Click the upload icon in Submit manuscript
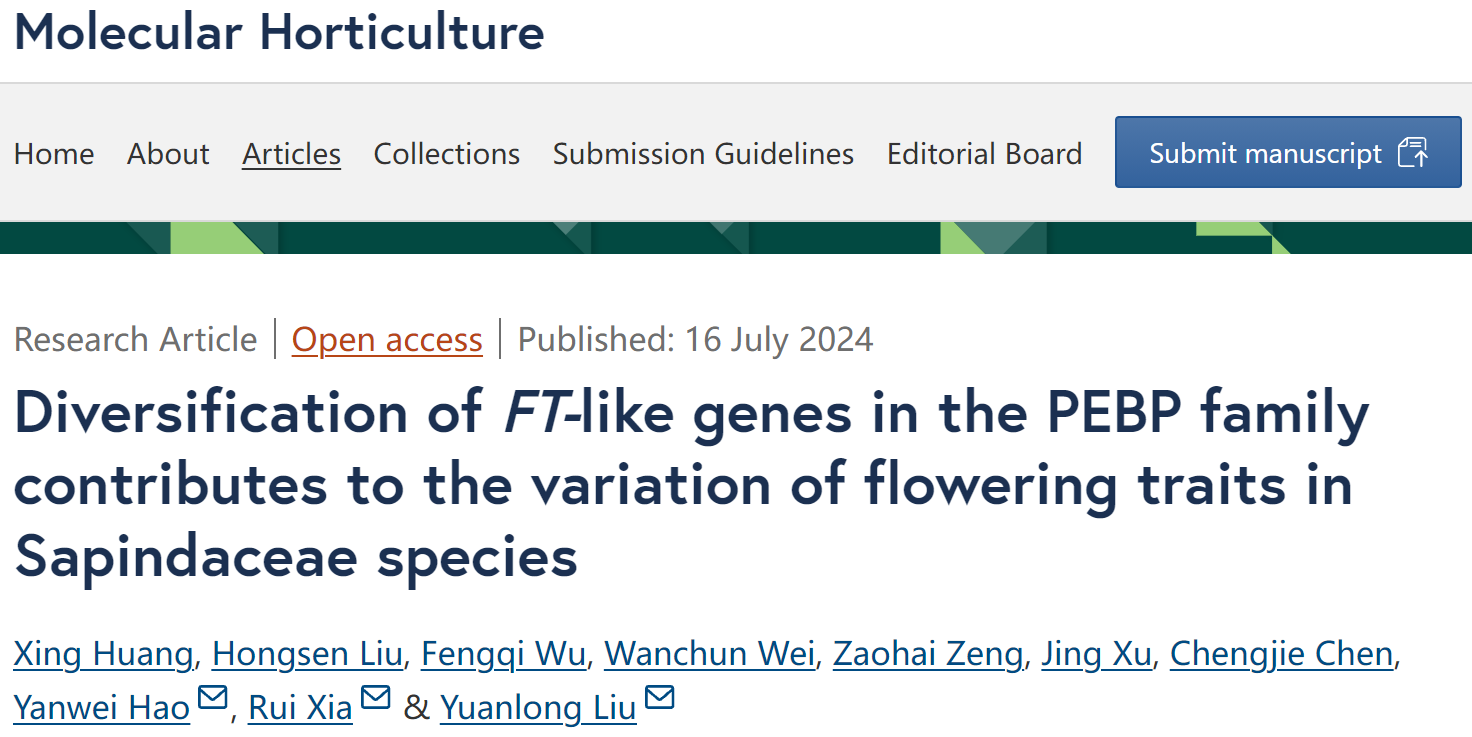 [1413, 153]
